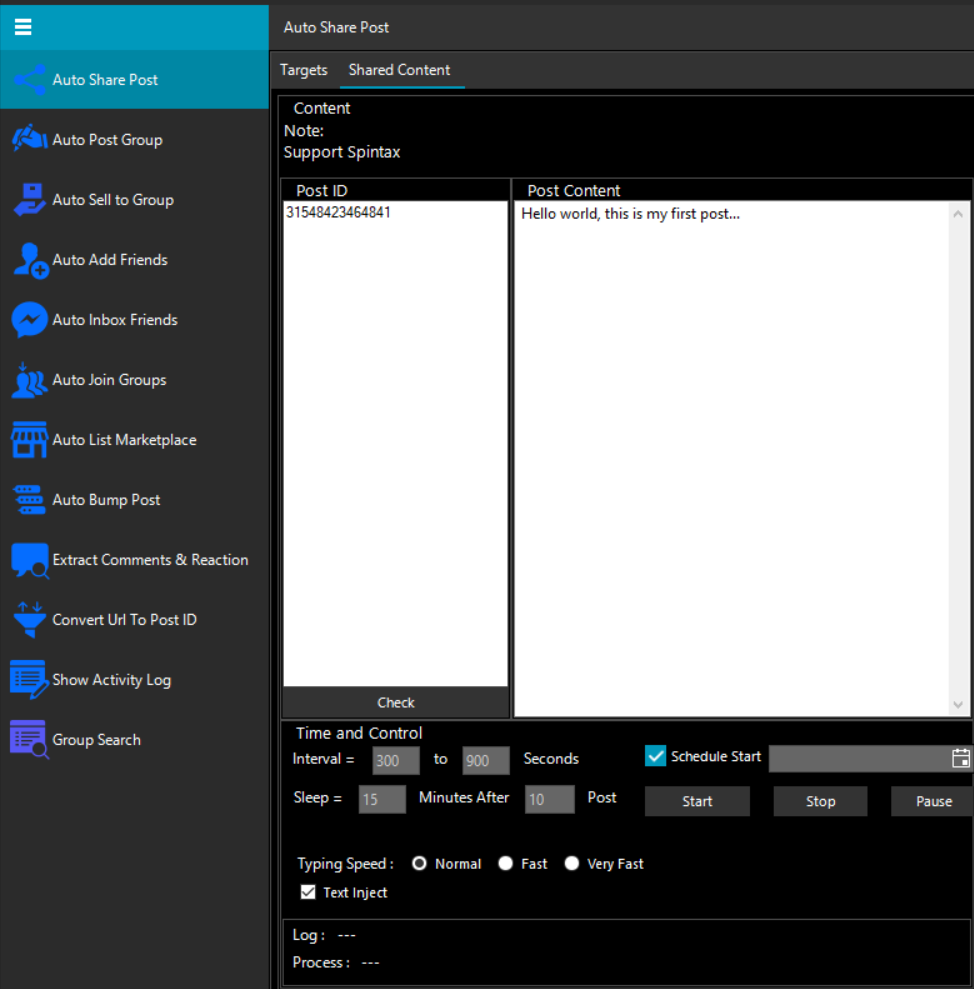The height and width of the screenshot is (989, 974).
Task: Click the Show Activity Log icon
Action: pos(29,679)
